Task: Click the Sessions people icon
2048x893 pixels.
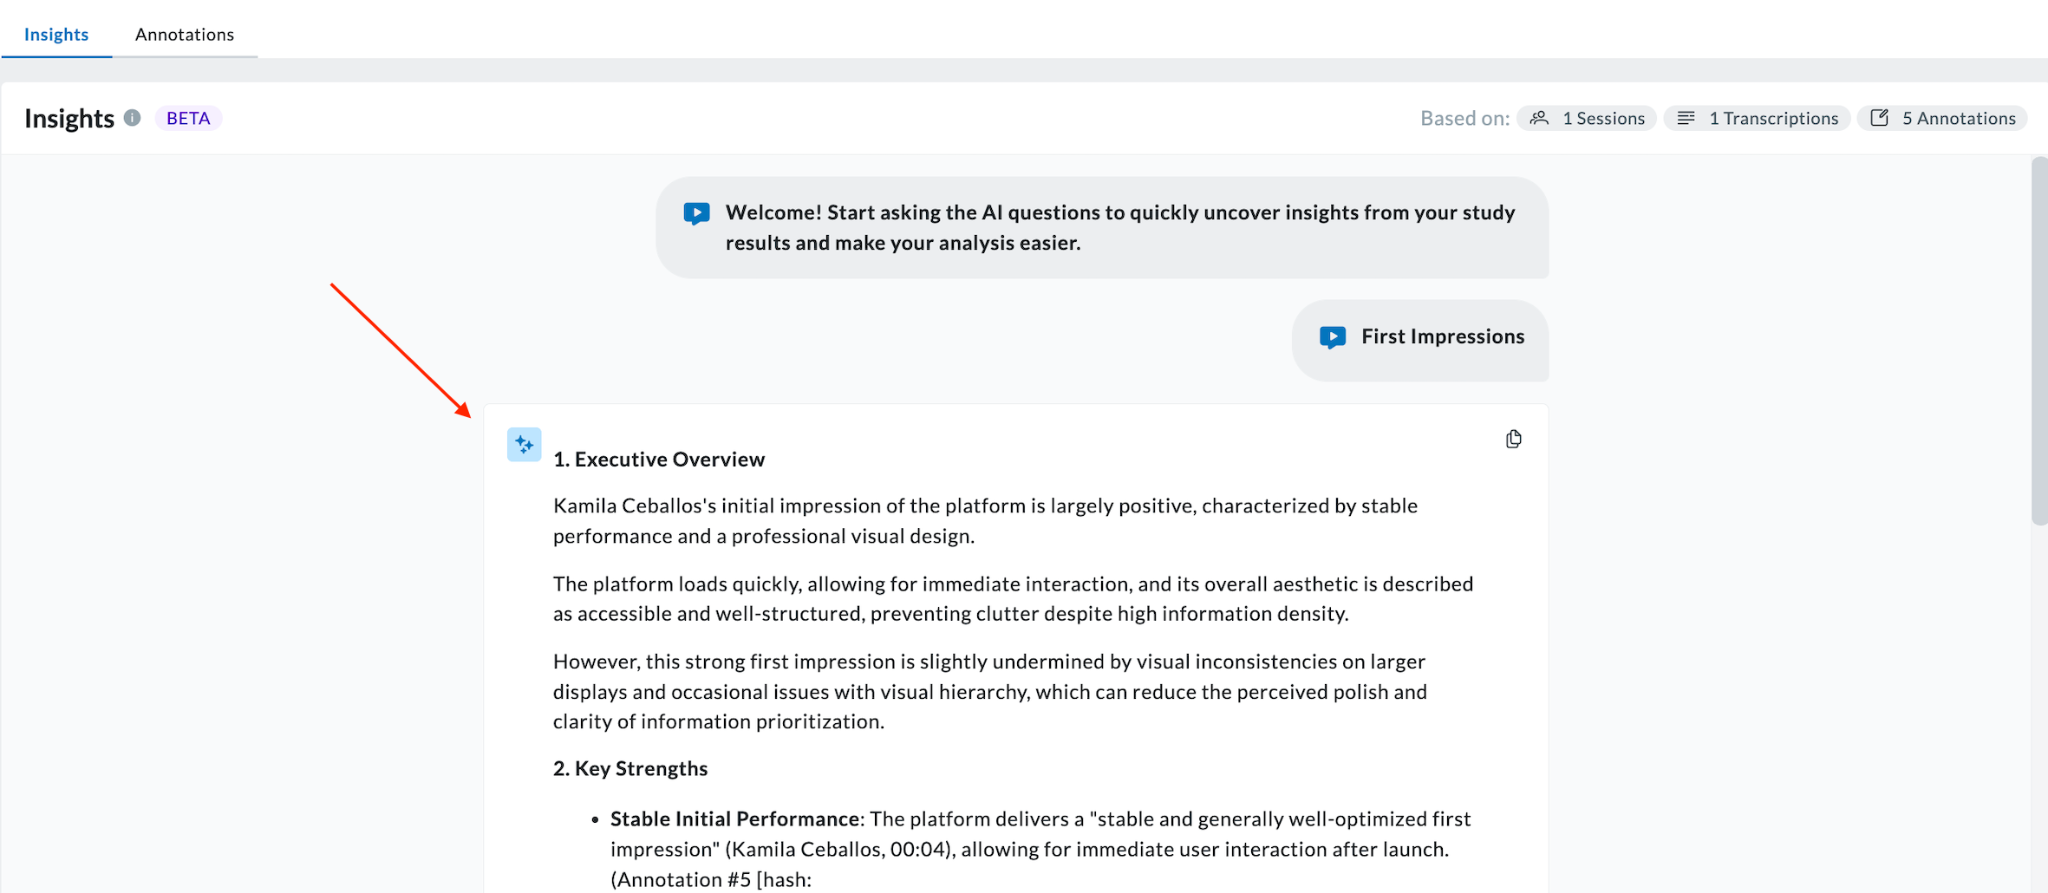Action: point(1540,118)
